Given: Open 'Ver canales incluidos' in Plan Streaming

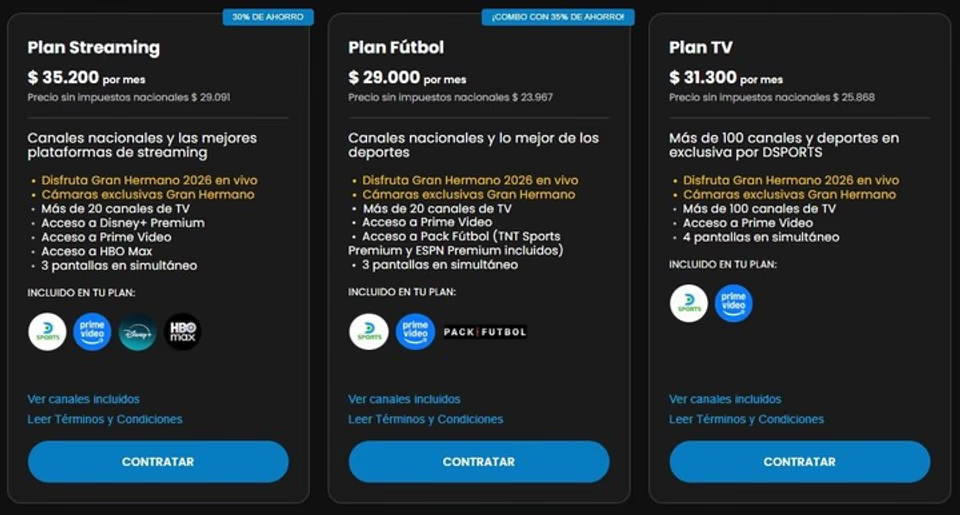Looking at the screenshot, I should tap(83, 399).
